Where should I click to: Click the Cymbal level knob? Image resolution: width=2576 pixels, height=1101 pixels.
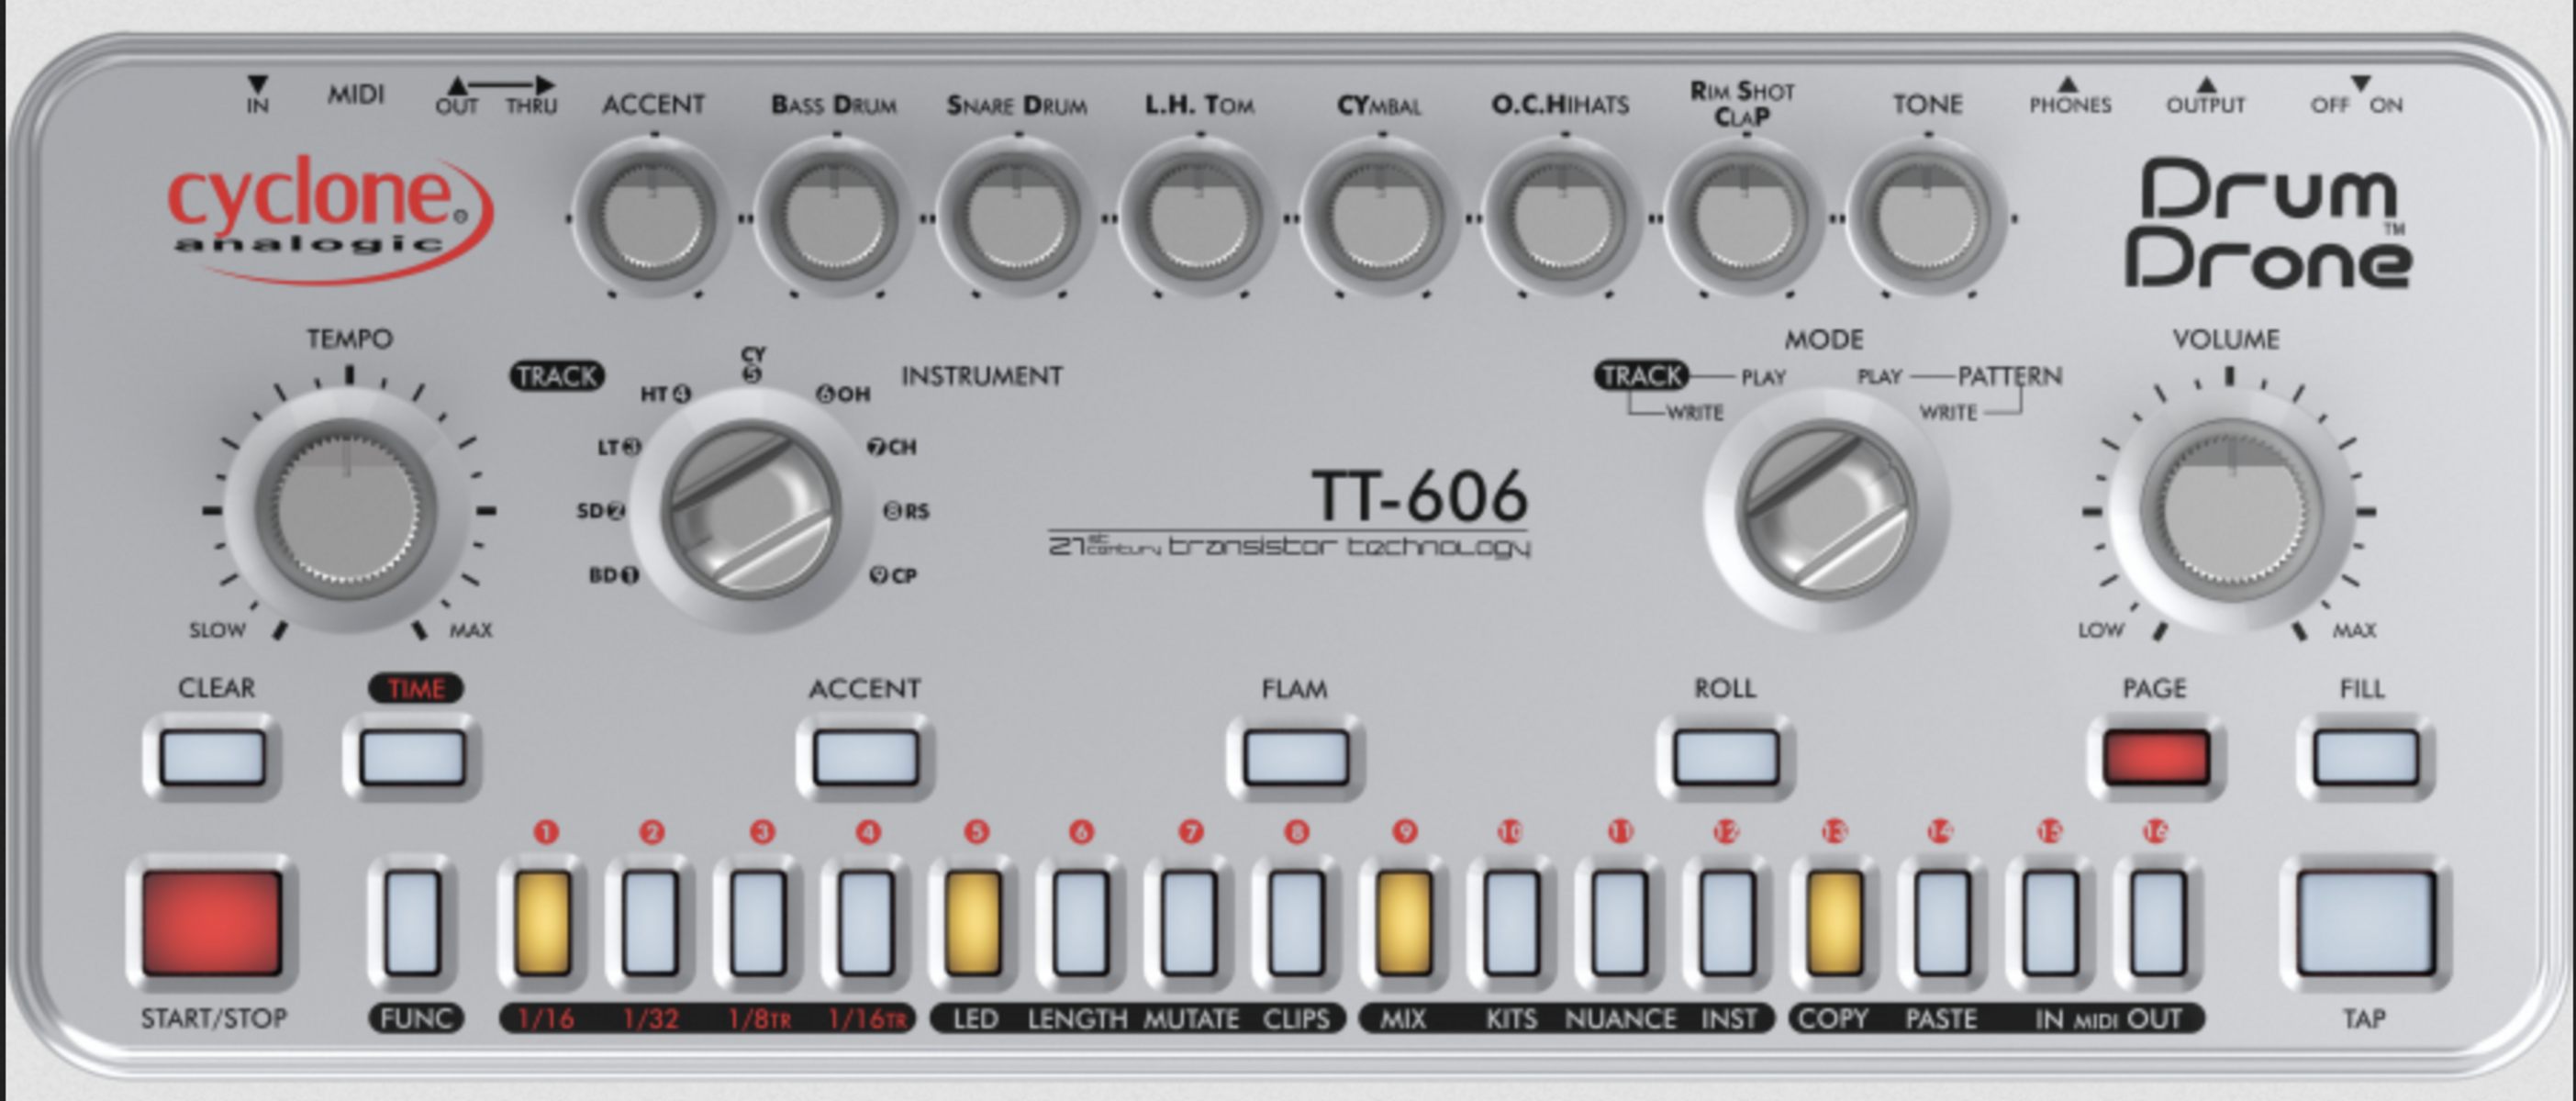click(x=1382, y=217)
